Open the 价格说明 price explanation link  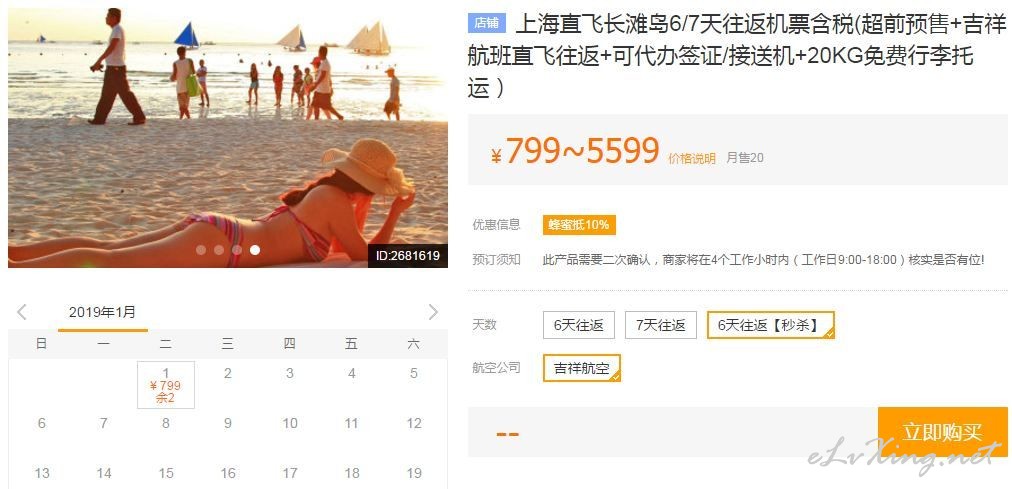(692, 159)
